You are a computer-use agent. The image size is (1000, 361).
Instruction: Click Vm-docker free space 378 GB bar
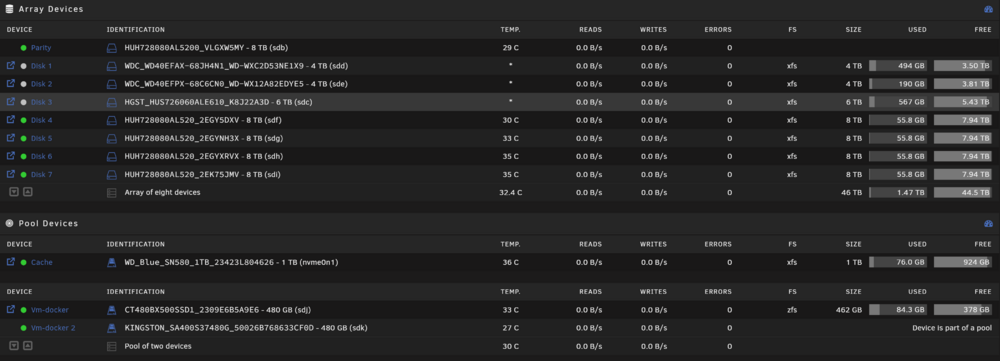963,310
